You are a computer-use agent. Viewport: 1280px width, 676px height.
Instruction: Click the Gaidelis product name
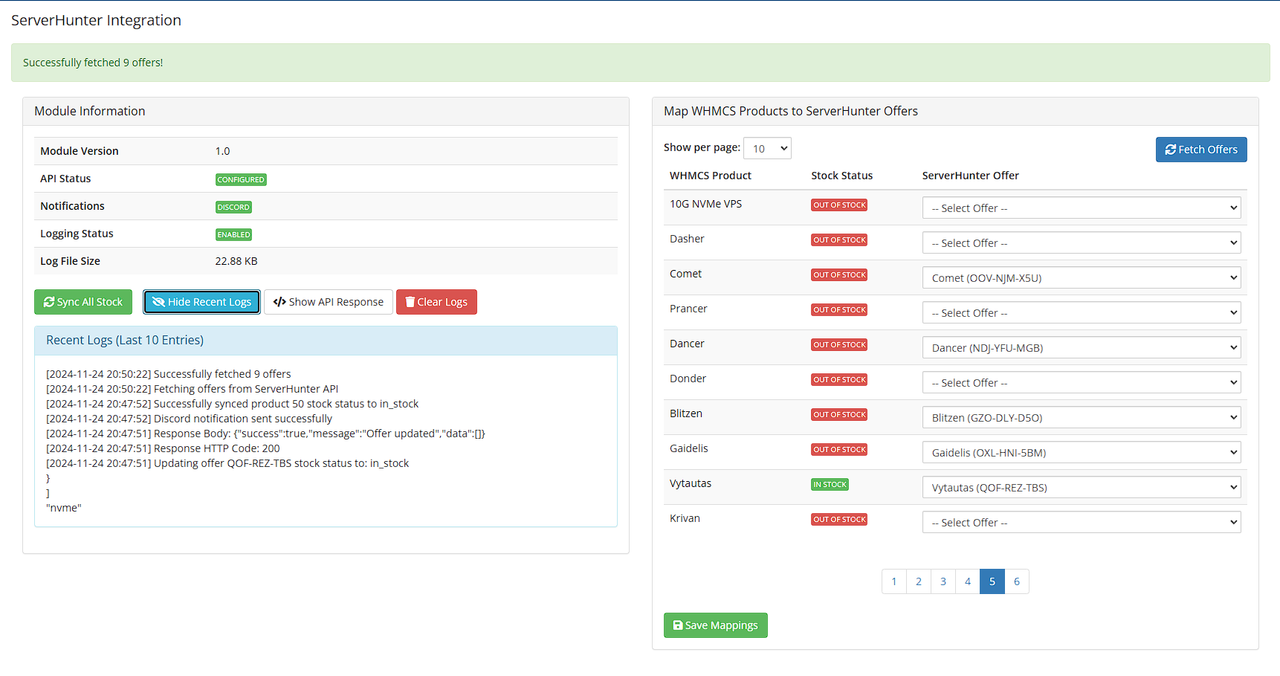tap(689, 448)
